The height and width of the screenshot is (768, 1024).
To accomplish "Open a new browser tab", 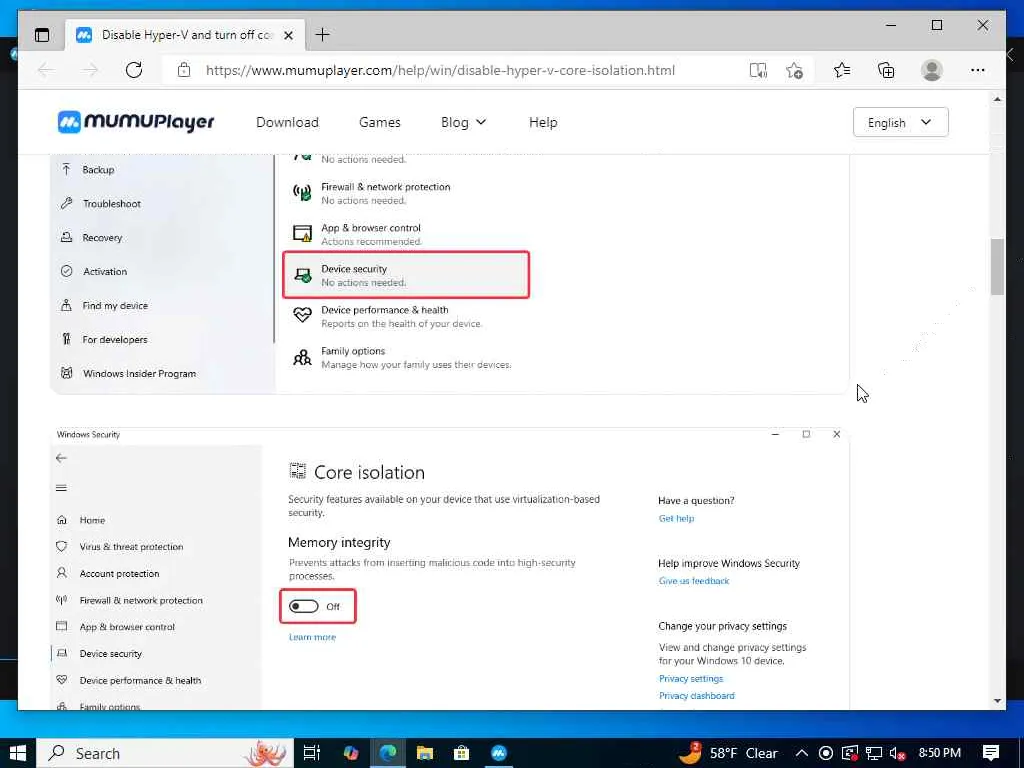I will pyautogui.click(x=323, y=35).
